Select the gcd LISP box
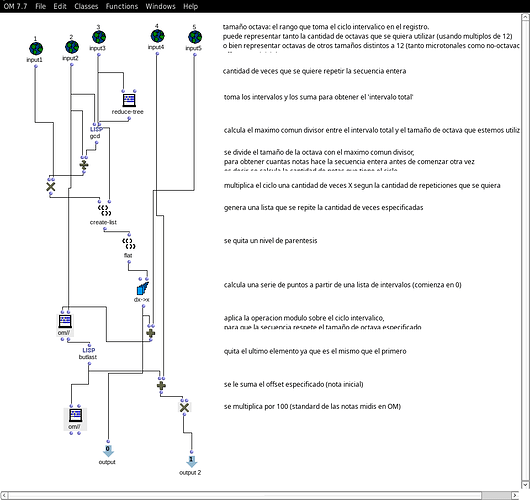 [96, 129]
